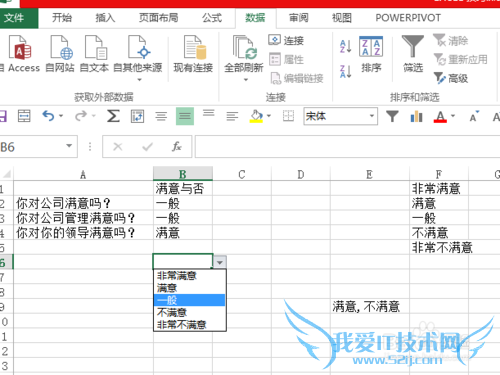Click the Select All corner triangle
This screenshot has height=375, width=500.
[x=7, y=174]
